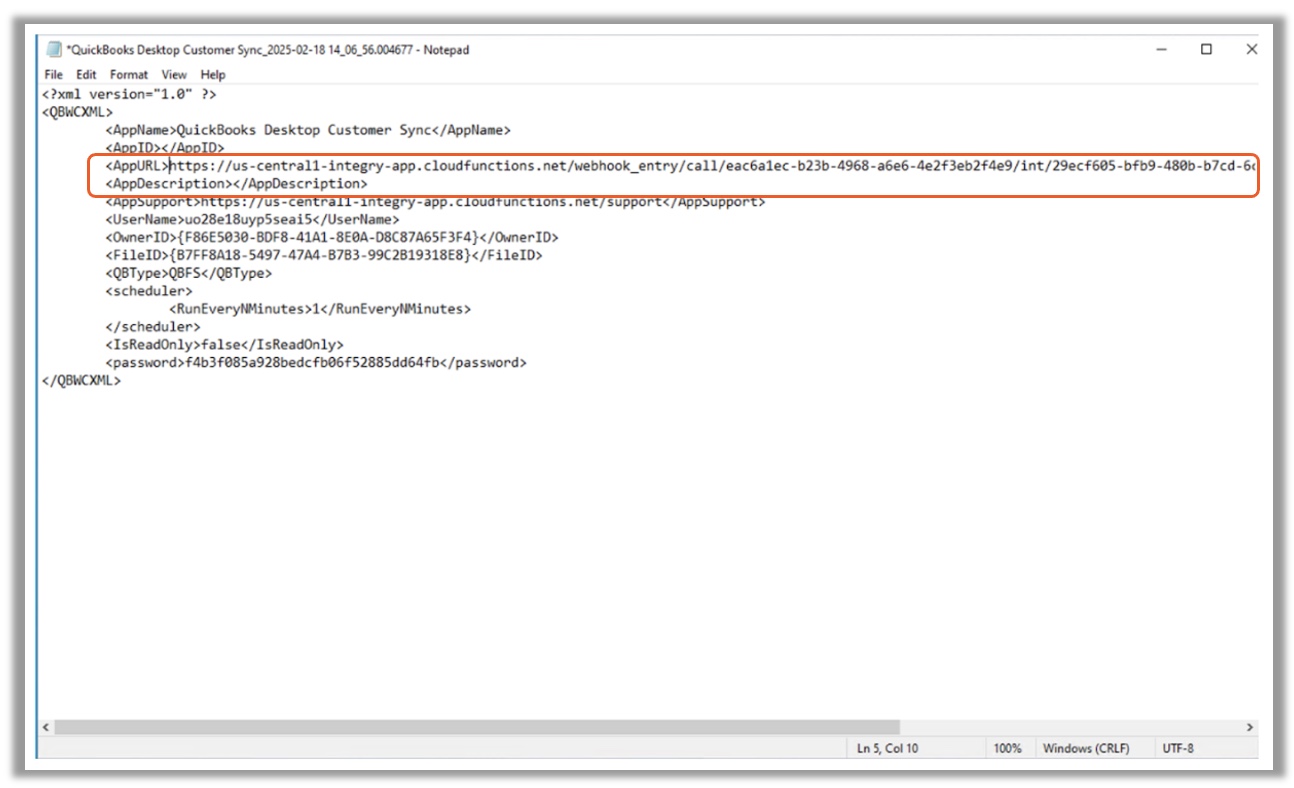Viewport: 1294px width, 788px height.
Task: Maximize the Notepad window
Action: tap(1206, 49)
